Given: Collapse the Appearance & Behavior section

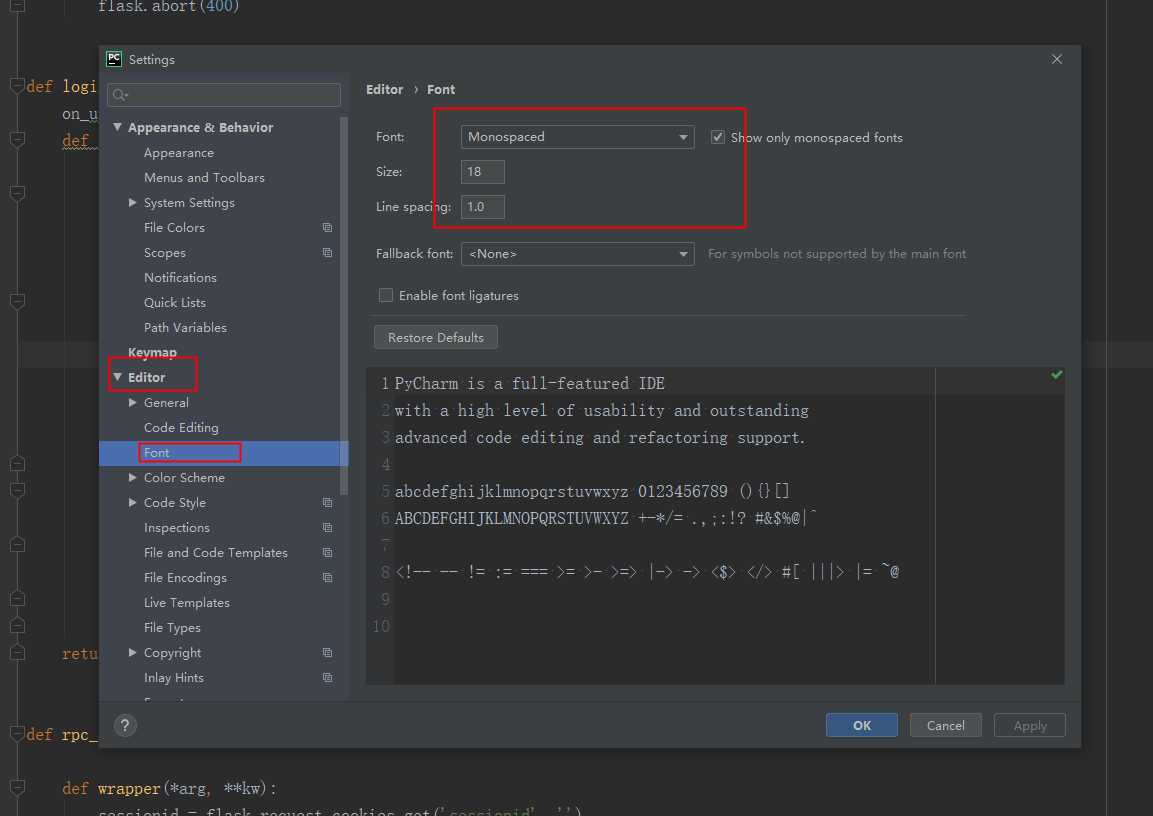Looking at the screenshot, I should click(118, 127).
